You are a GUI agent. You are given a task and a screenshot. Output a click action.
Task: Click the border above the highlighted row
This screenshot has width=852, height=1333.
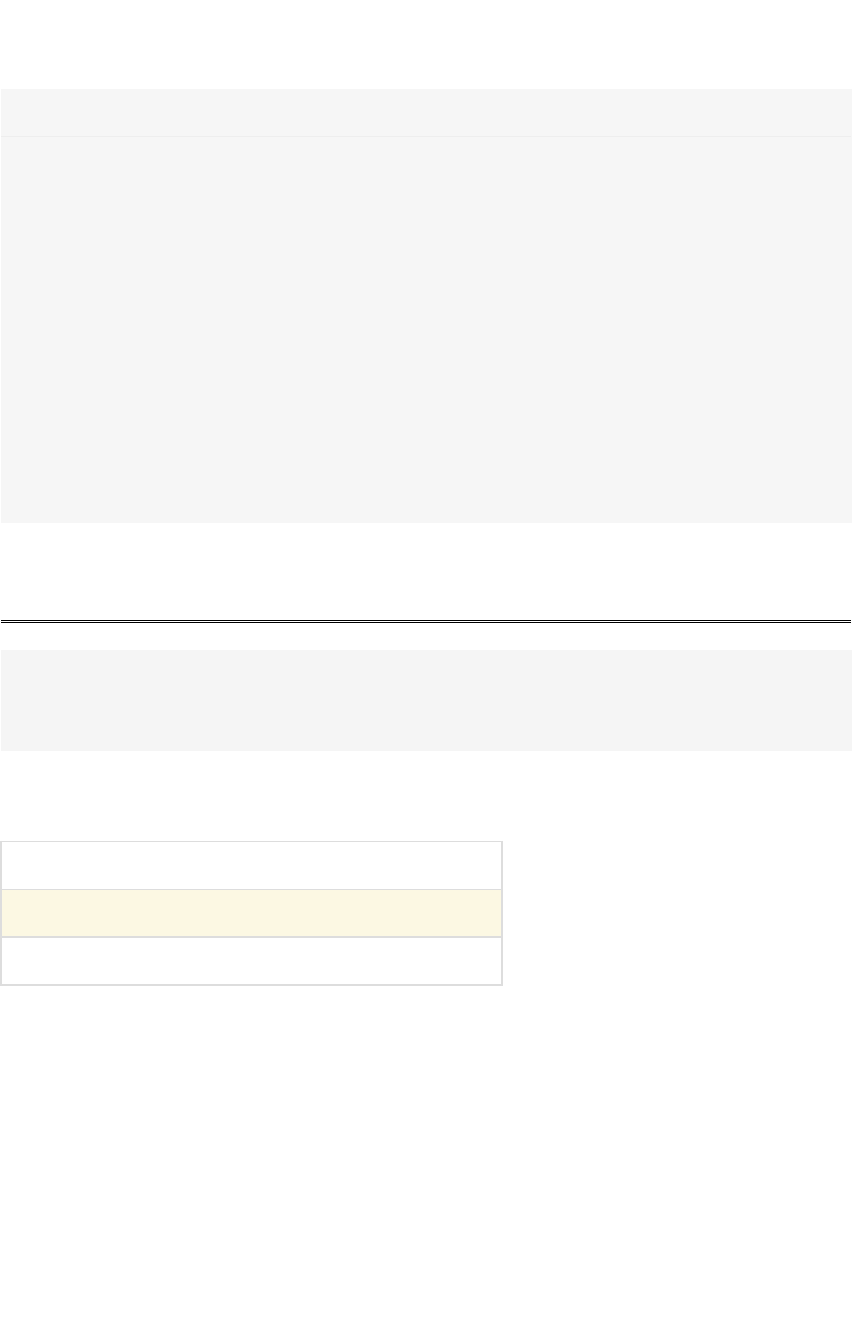click(x=251, y=889)
